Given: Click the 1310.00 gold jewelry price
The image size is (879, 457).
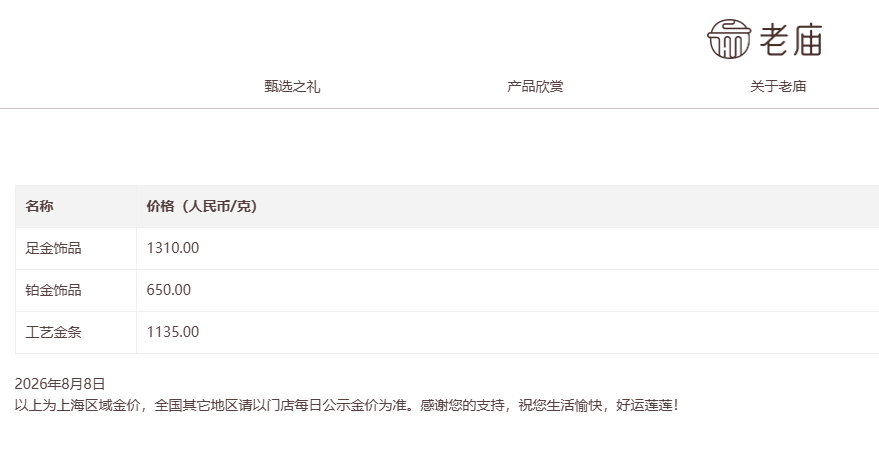Looking at the screenshot, I should tap(173, 248).
